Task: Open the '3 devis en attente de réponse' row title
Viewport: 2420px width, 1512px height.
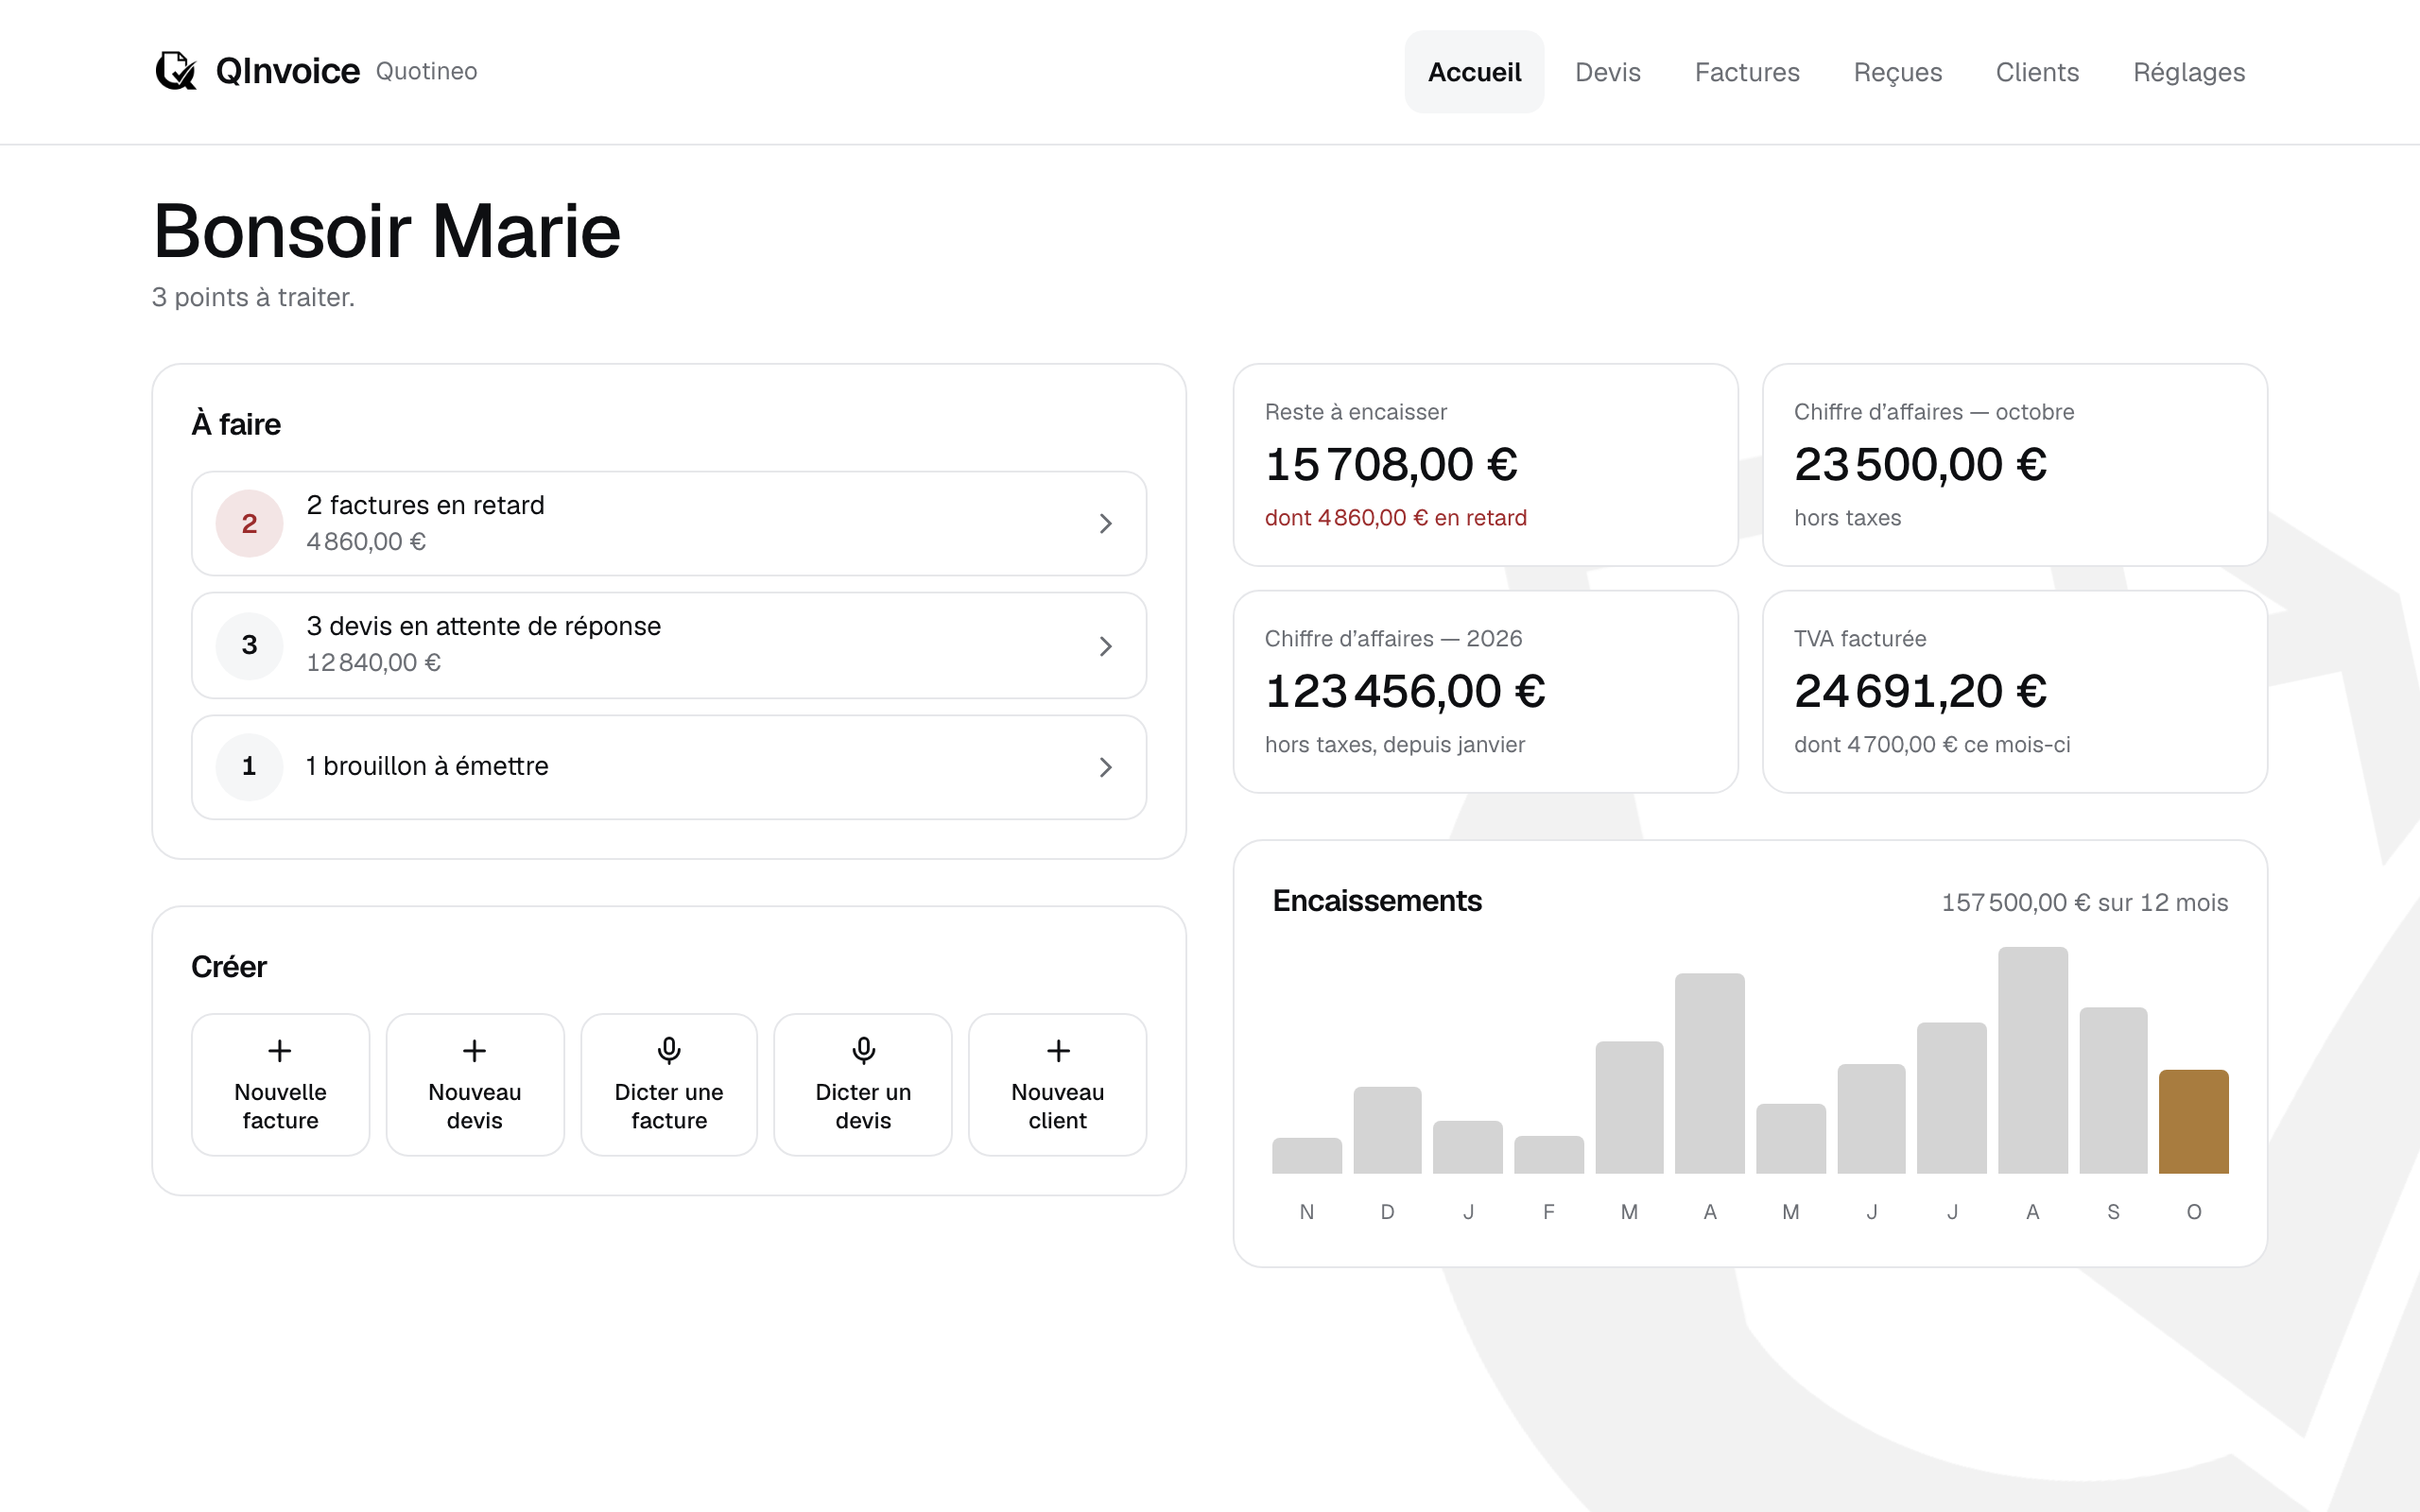Action: [483, 626]
